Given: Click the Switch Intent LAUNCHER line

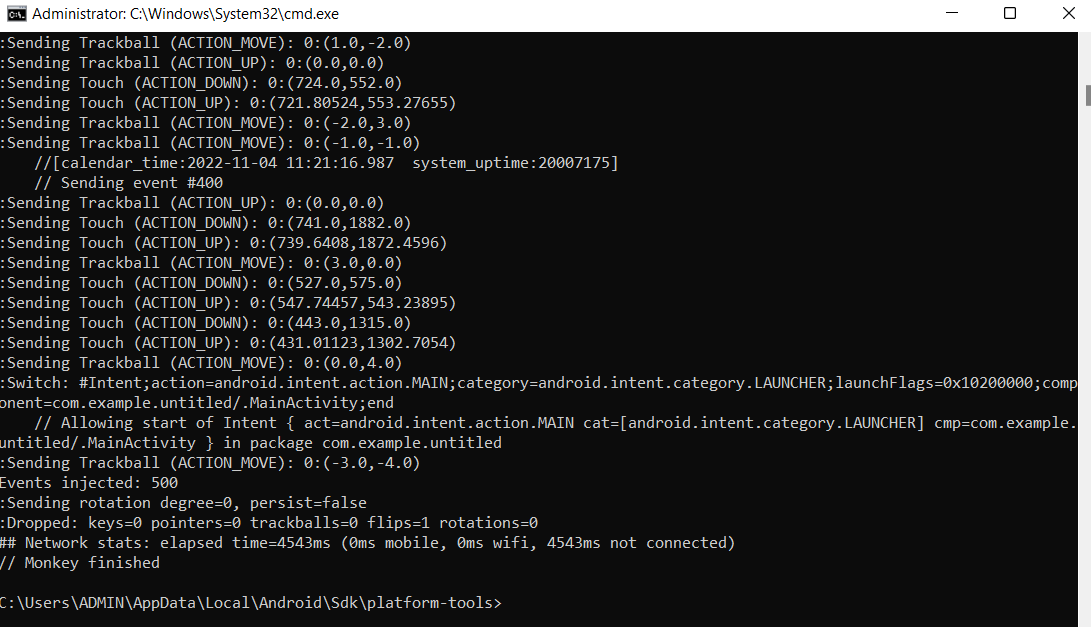Looking at the screenshot, I should [400, 382].
